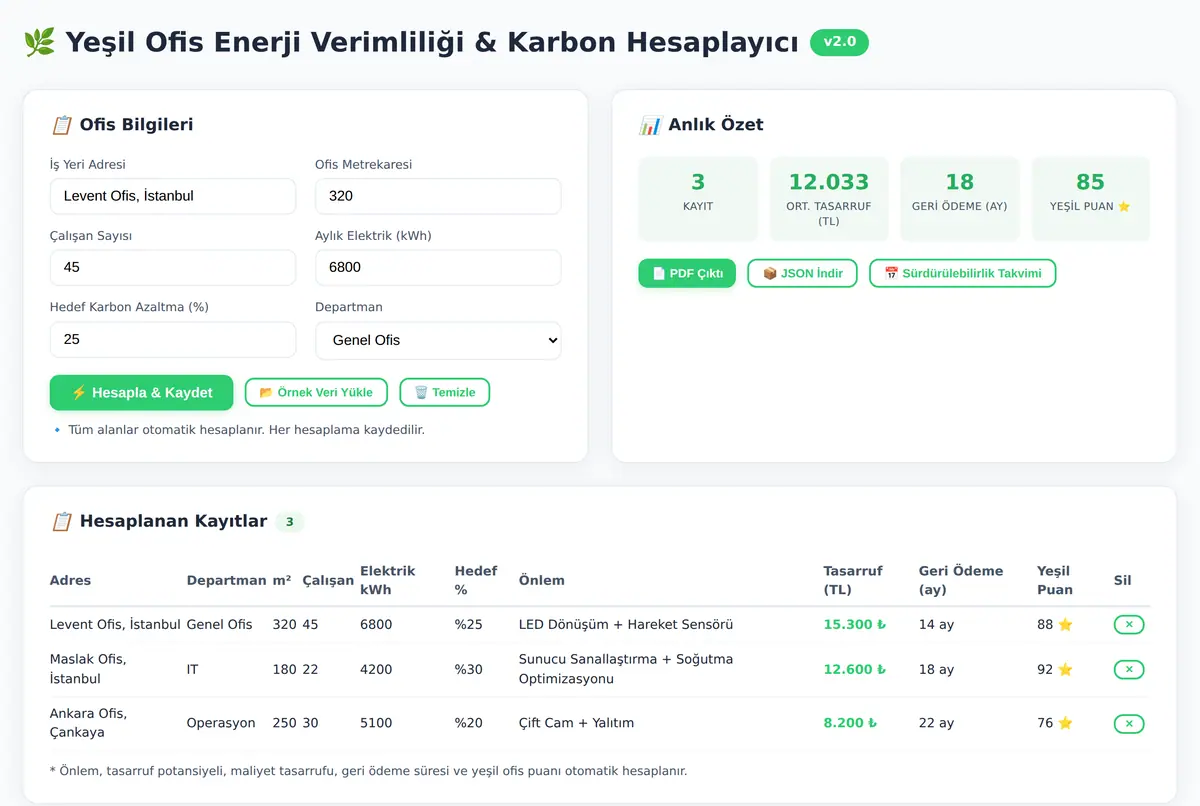Screen dimensions: 1200x806
Task: Click the Yeşil Puan column header
Action: tap(1055, 581)
